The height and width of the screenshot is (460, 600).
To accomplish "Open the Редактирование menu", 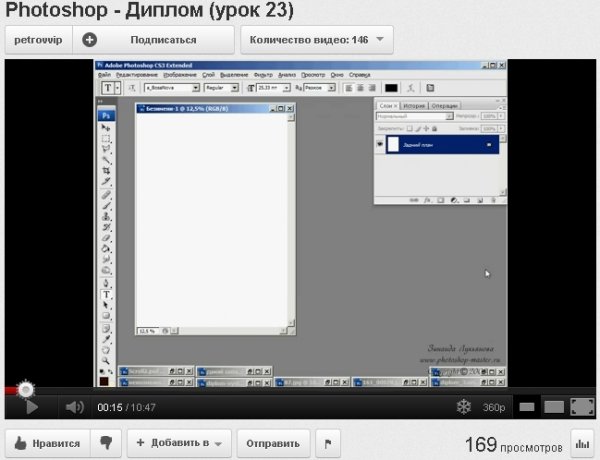I will click(137, 75).
